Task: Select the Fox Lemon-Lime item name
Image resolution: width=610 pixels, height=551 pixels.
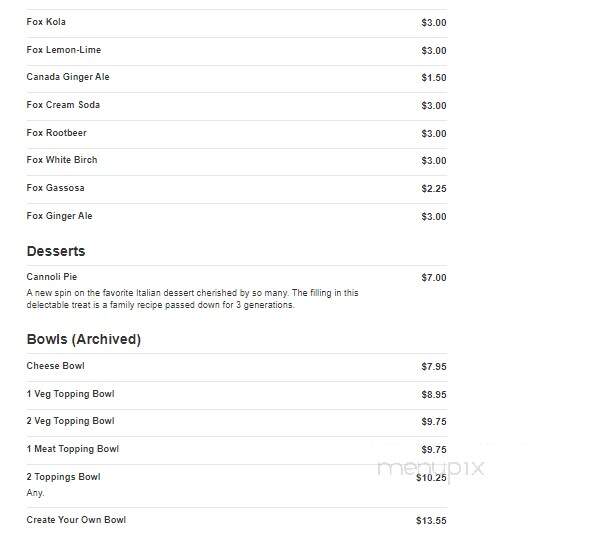Action: pos(64,50)
